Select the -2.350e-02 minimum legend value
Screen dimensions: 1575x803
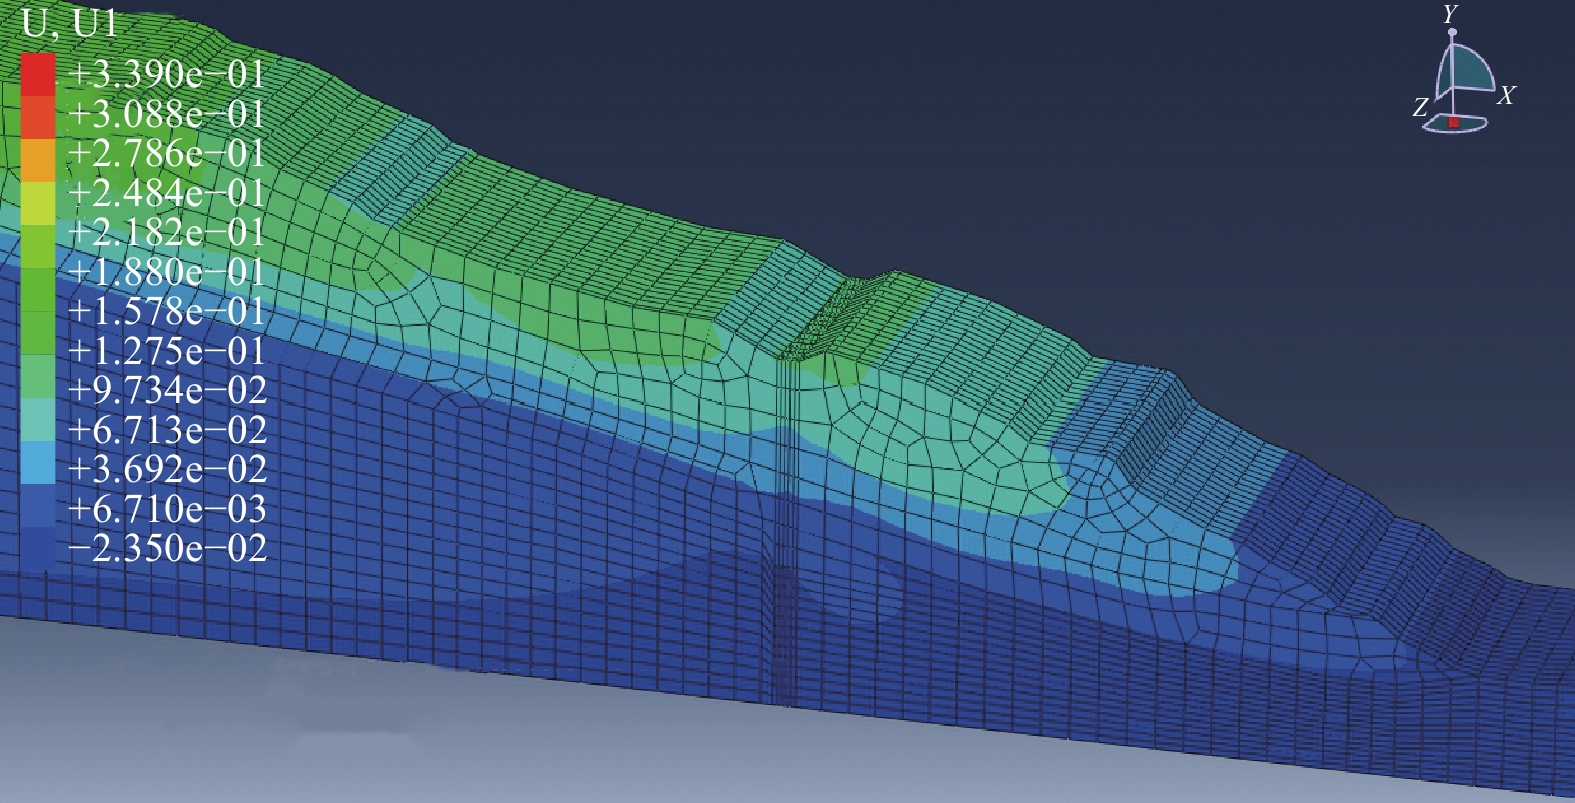tap(166, 548)
